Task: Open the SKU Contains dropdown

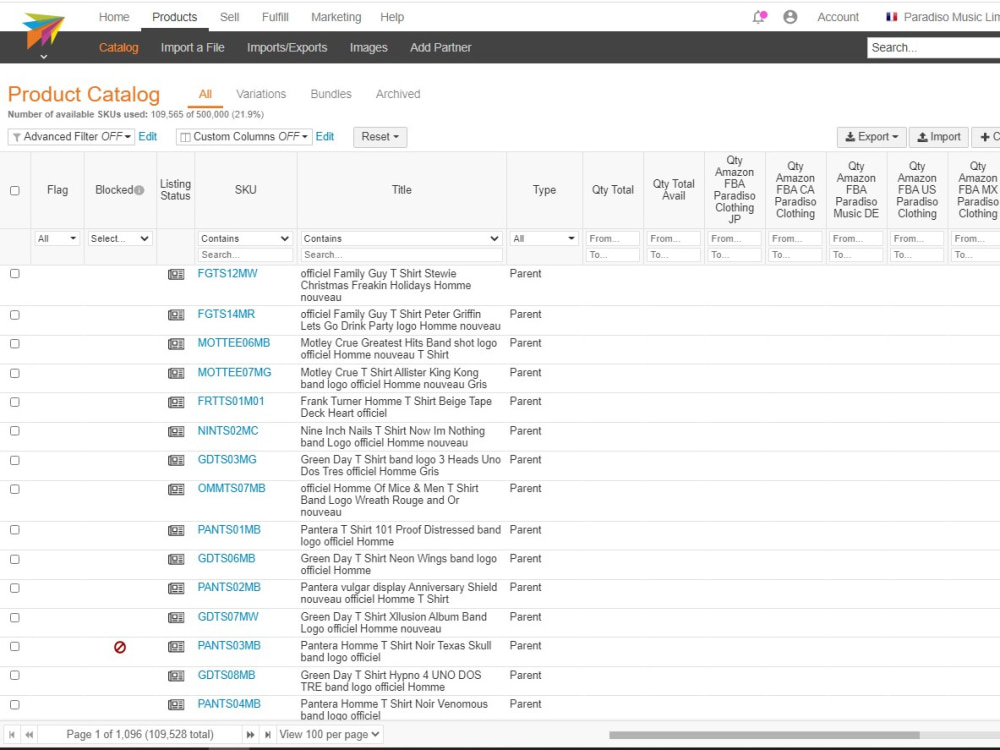Action: (245, 239)
